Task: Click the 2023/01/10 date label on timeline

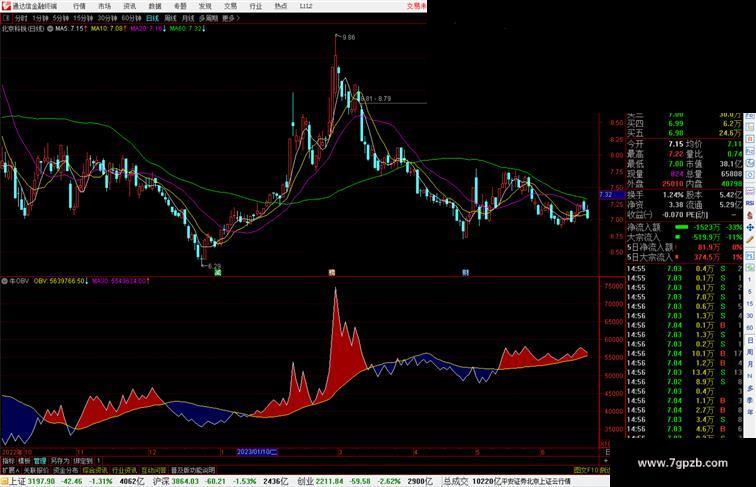Action: [257, 452]
